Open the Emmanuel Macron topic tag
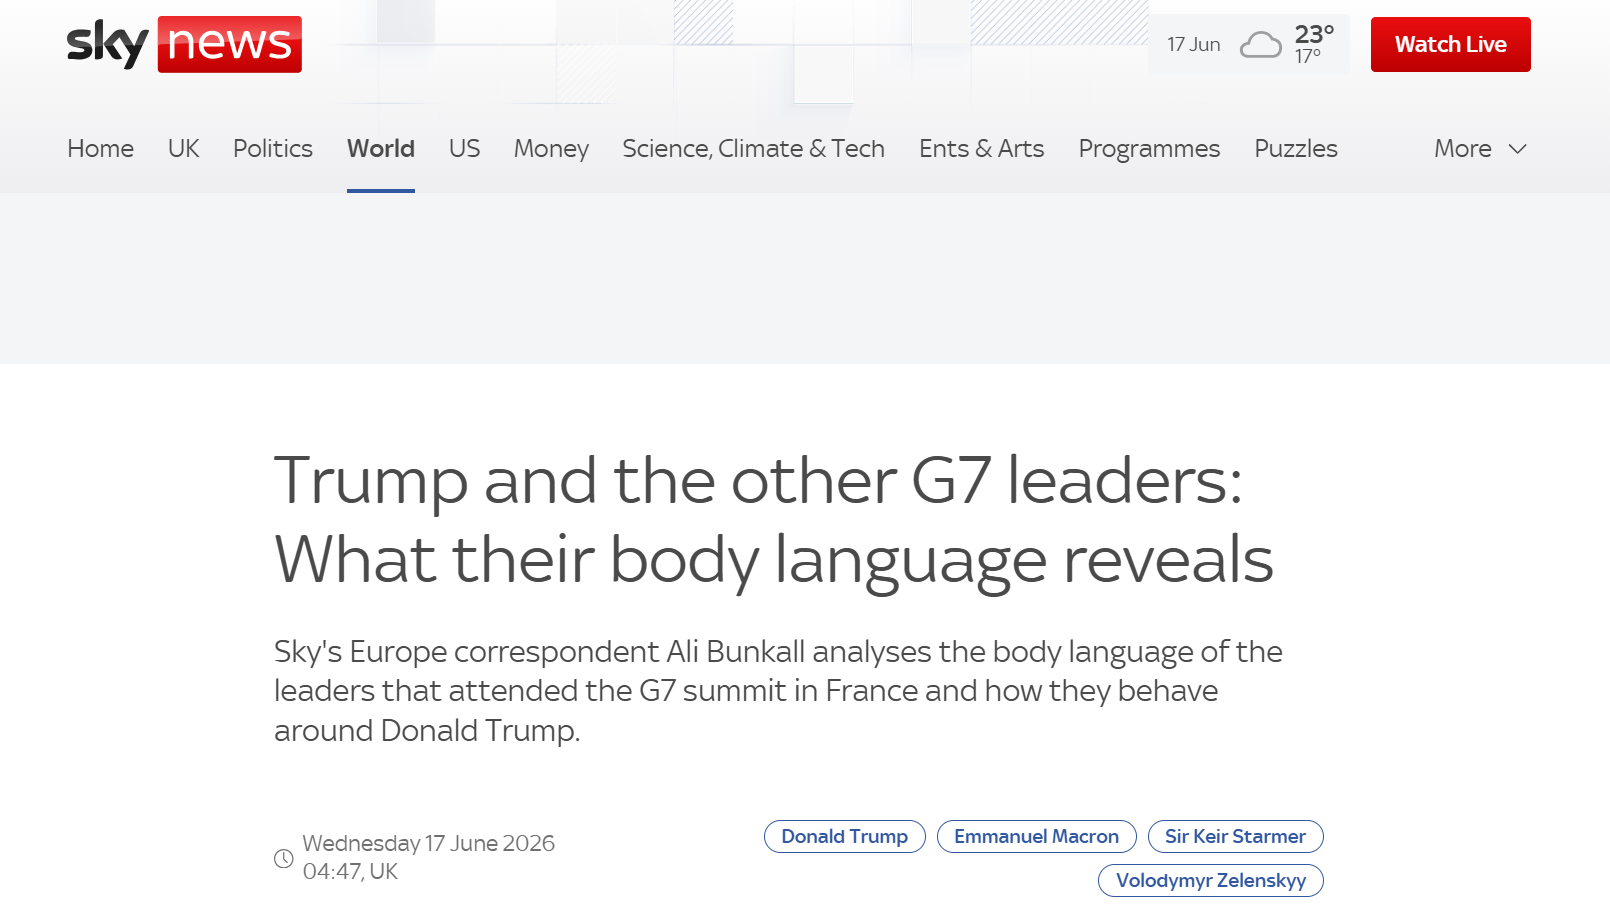This screenshot has width=1610, height=922. (1037, 837)
